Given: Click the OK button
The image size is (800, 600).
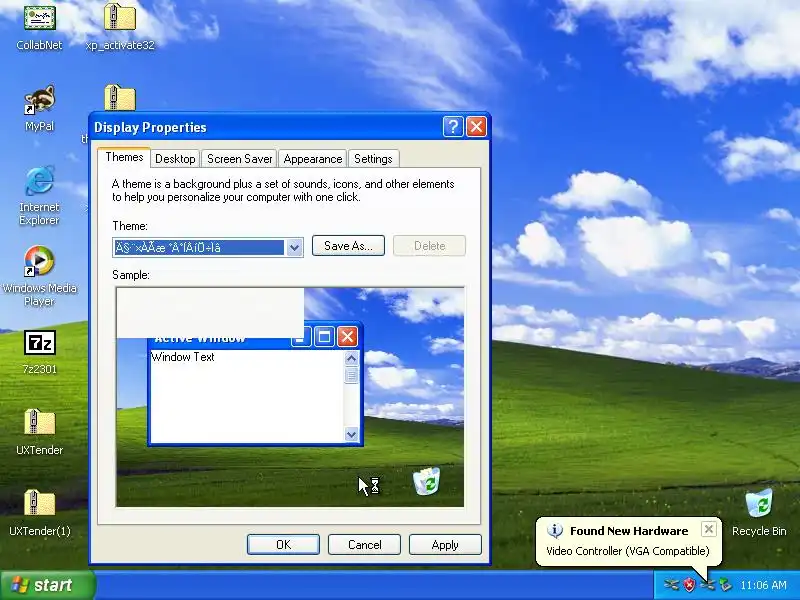Looking at the screenshot, I should (x=283, y=544).
